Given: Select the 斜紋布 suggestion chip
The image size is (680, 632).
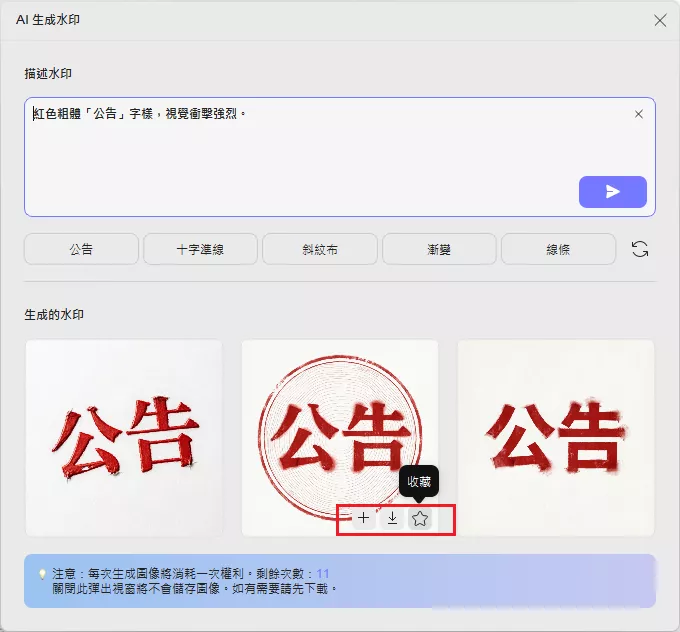Looking at the screenshot, I should [320, 249].
